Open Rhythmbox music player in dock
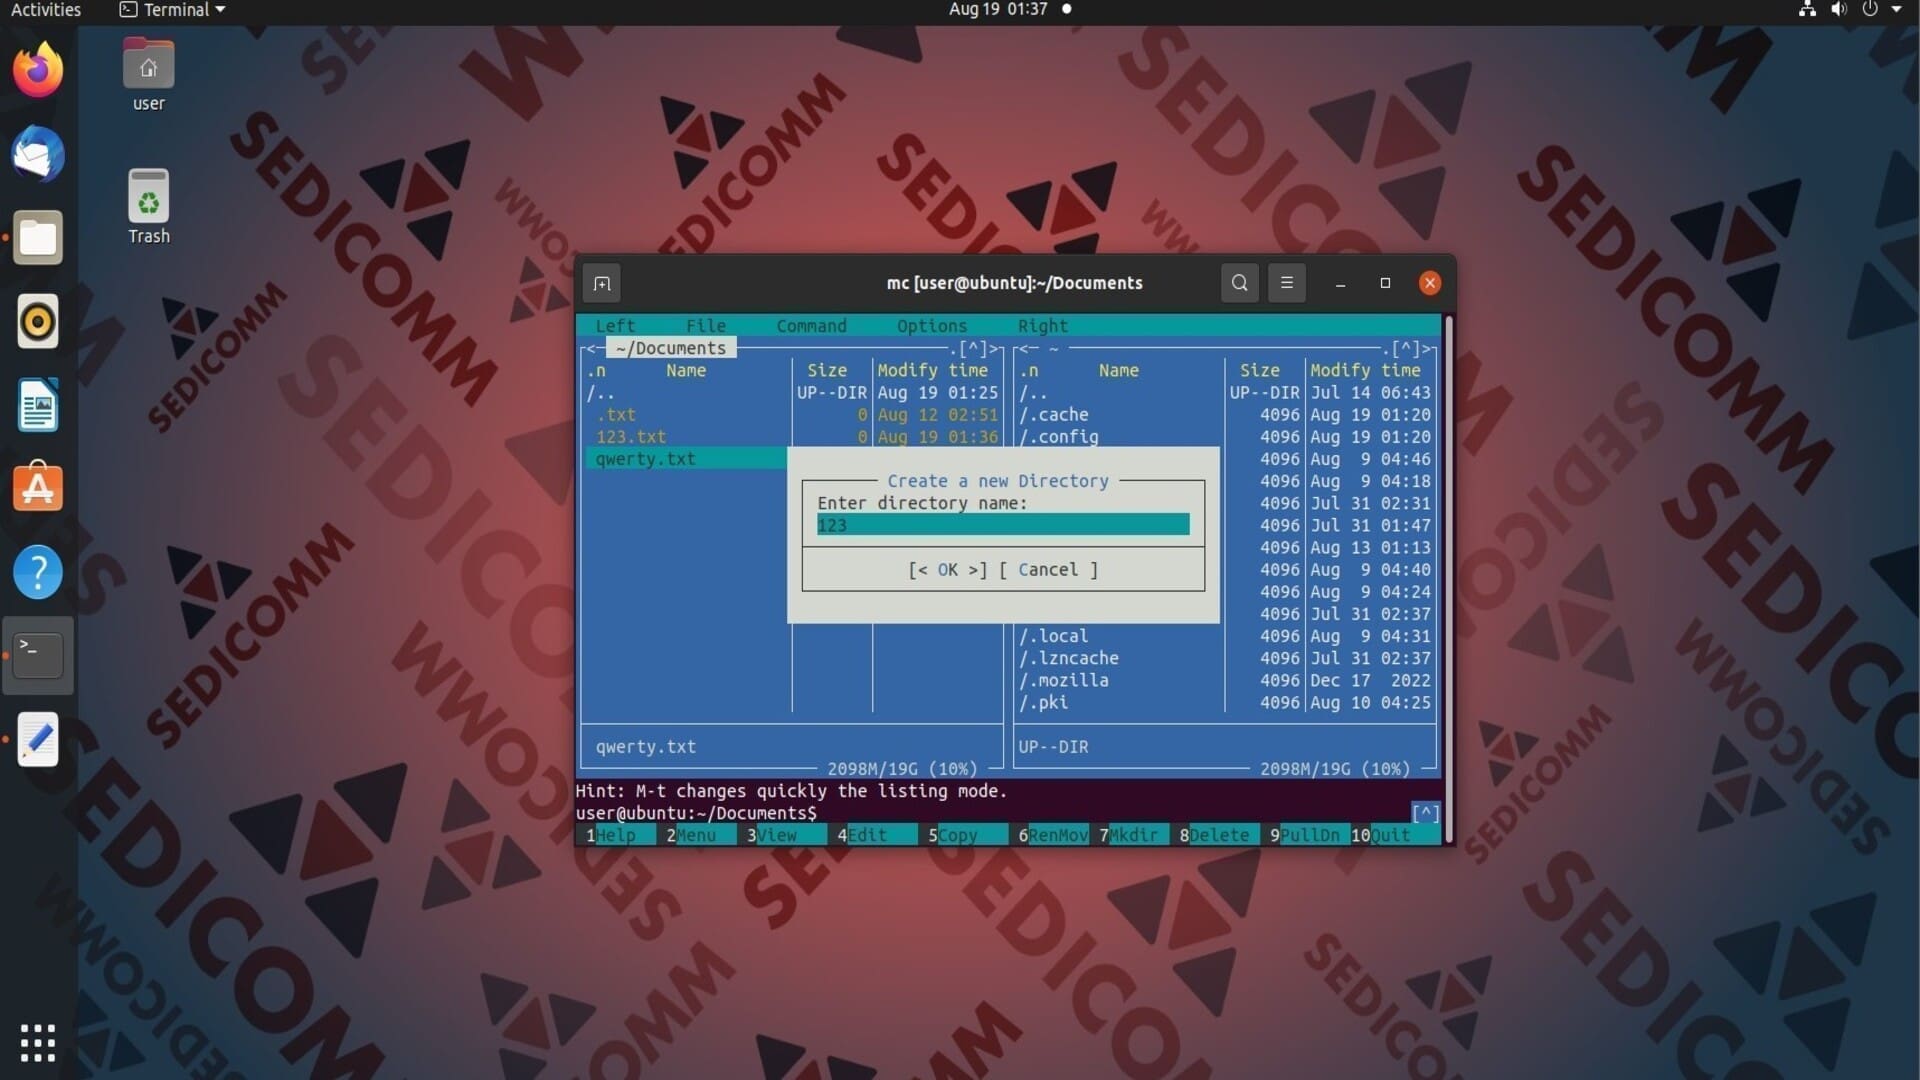 click(x=38, y=322)
